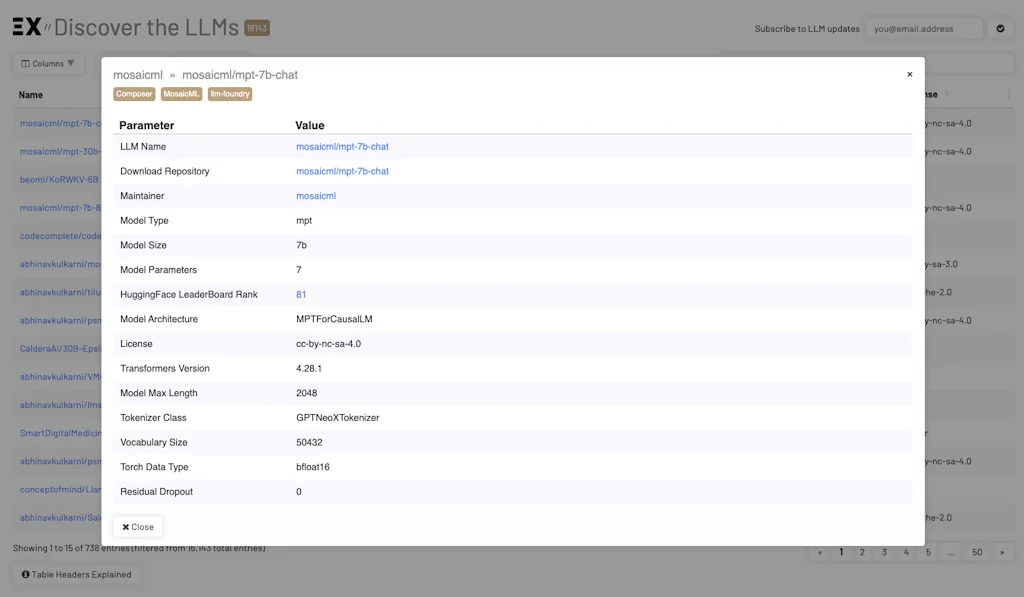Click the mosaicml Maintainer link
This screenshot has width=1024, height=597.
(x=316, y=196)
